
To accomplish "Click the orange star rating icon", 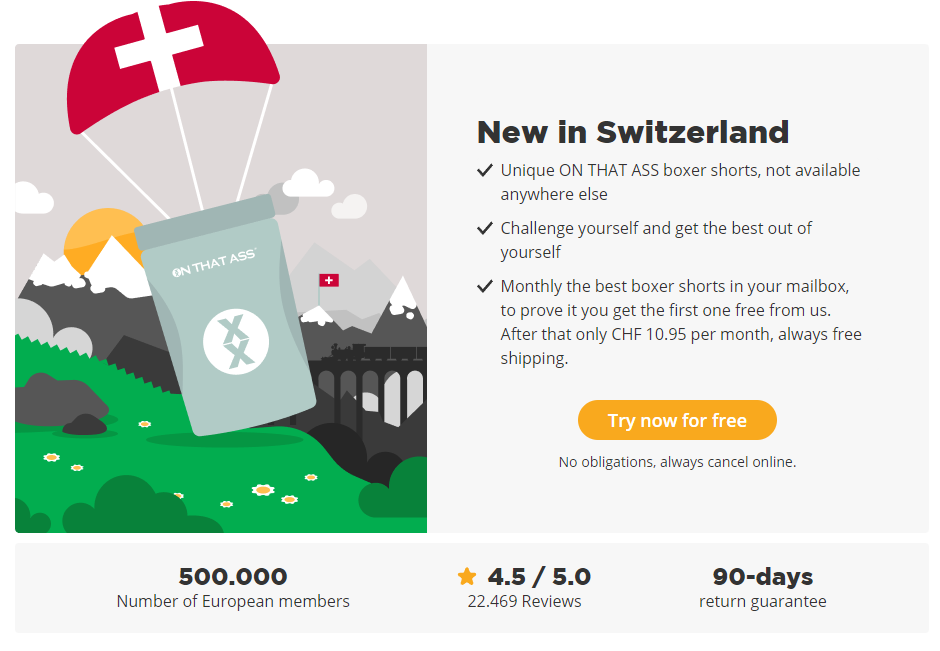I will point(467,576).
